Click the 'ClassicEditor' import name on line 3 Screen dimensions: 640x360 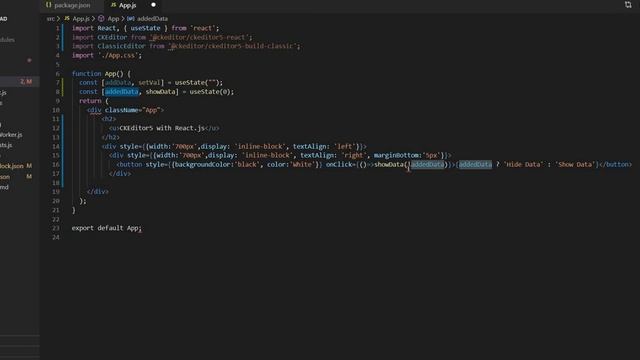click(x=121, y=46)
